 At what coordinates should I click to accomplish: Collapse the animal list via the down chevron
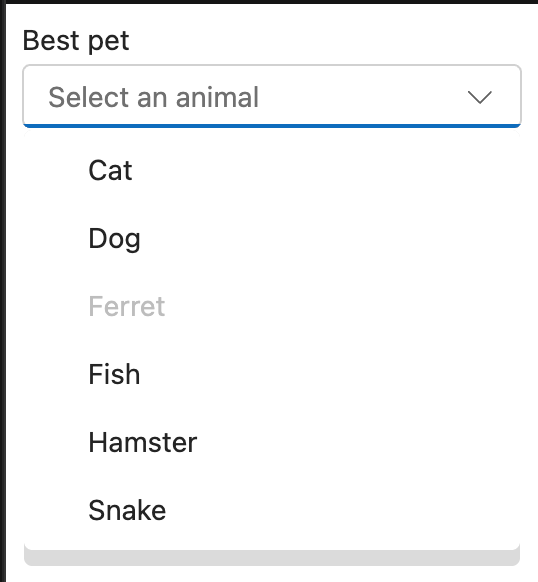[479, 97]
